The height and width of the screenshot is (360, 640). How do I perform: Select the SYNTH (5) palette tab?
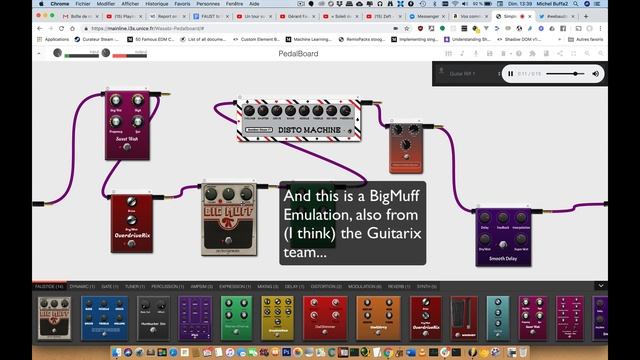pyautogui.click(x=427, y=287)
